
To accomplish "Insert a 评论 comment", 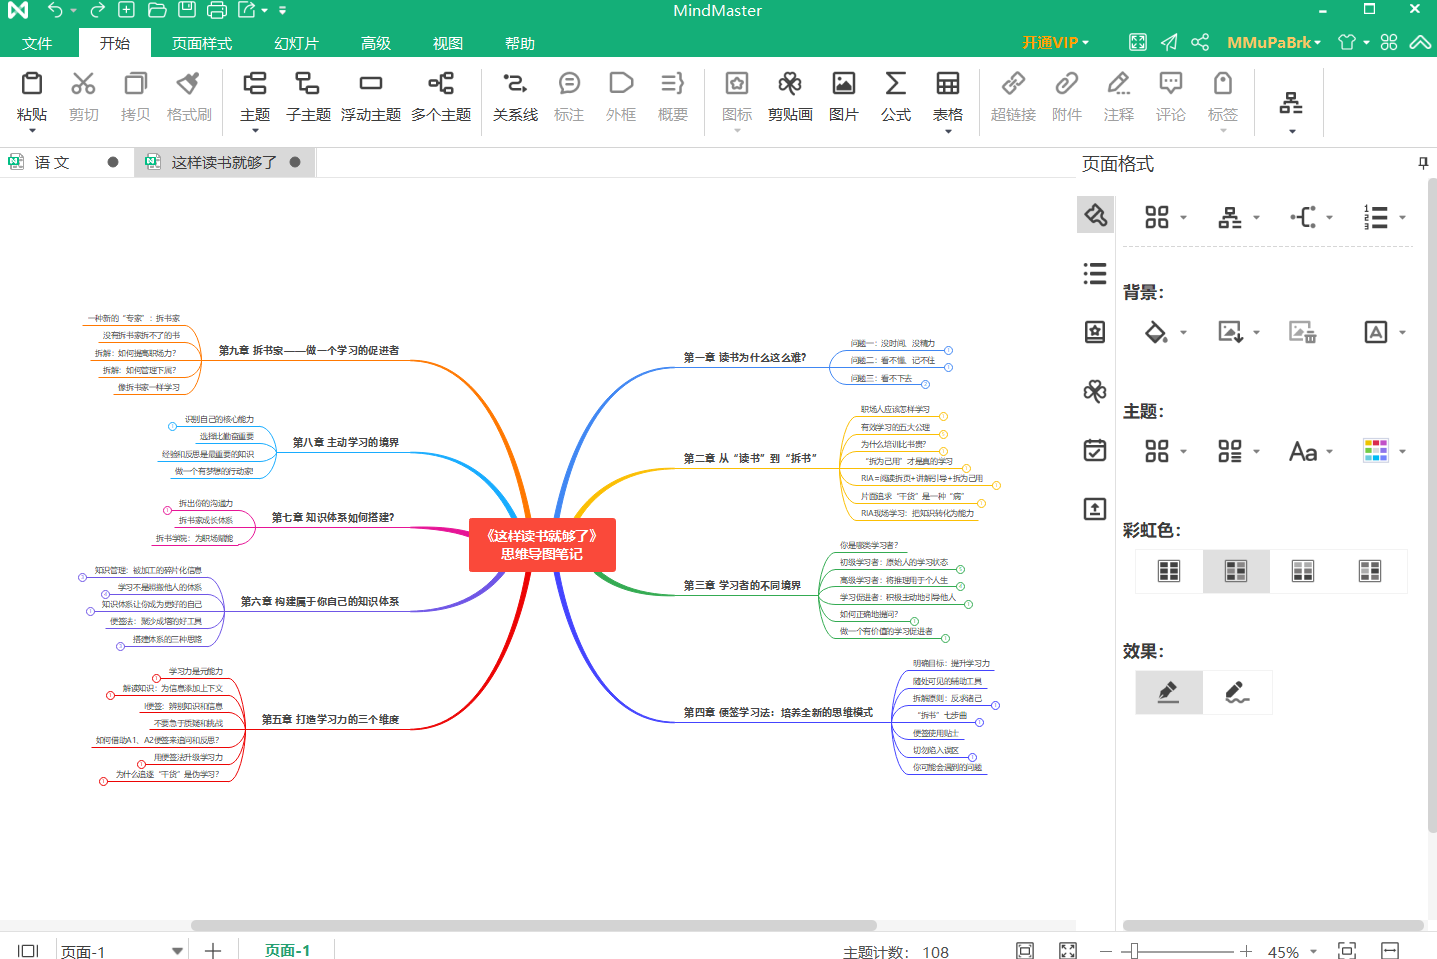I will 1171,97.
